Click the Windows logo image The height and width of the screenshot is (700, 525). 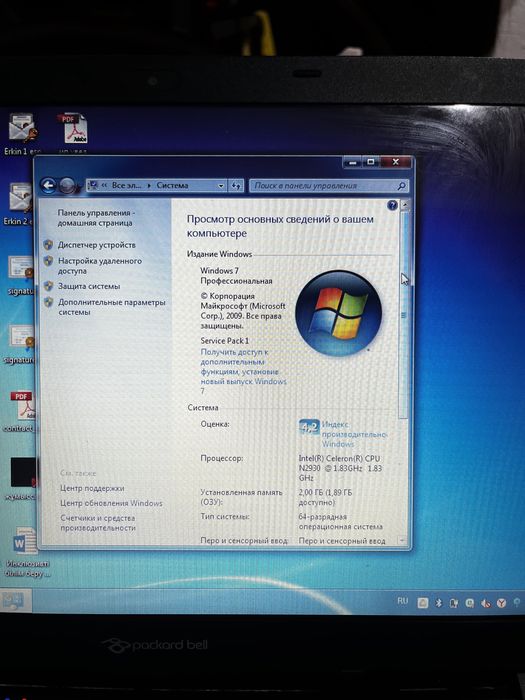338,312
